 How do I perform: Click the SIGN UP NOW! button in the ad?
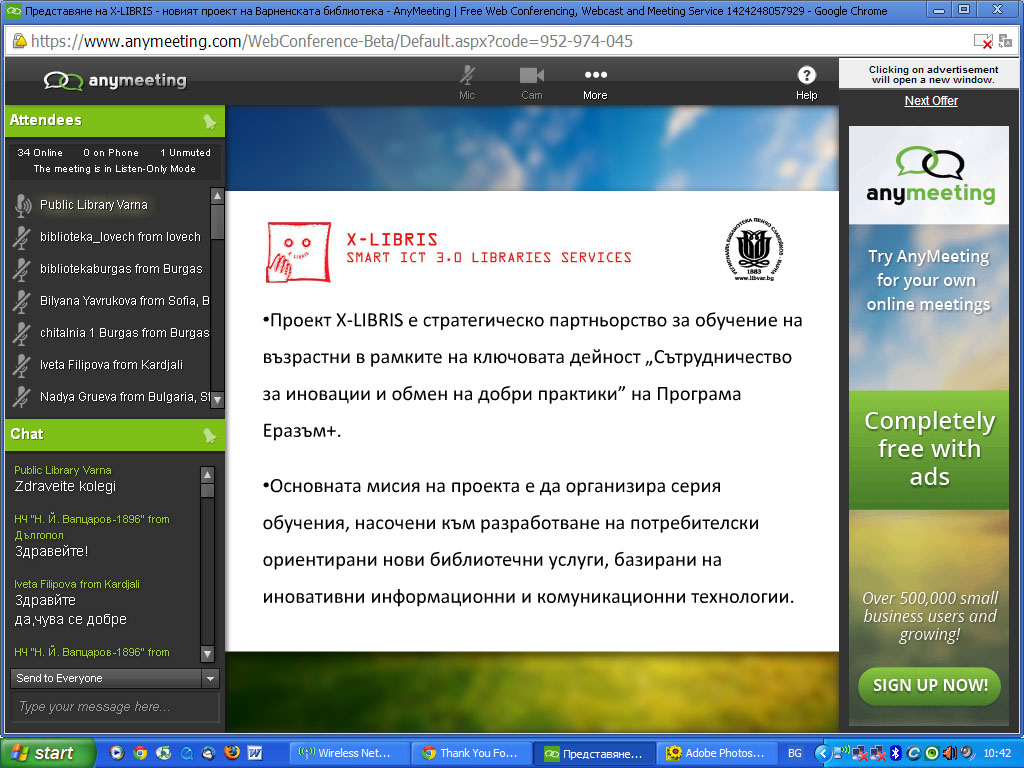point(930,686)
